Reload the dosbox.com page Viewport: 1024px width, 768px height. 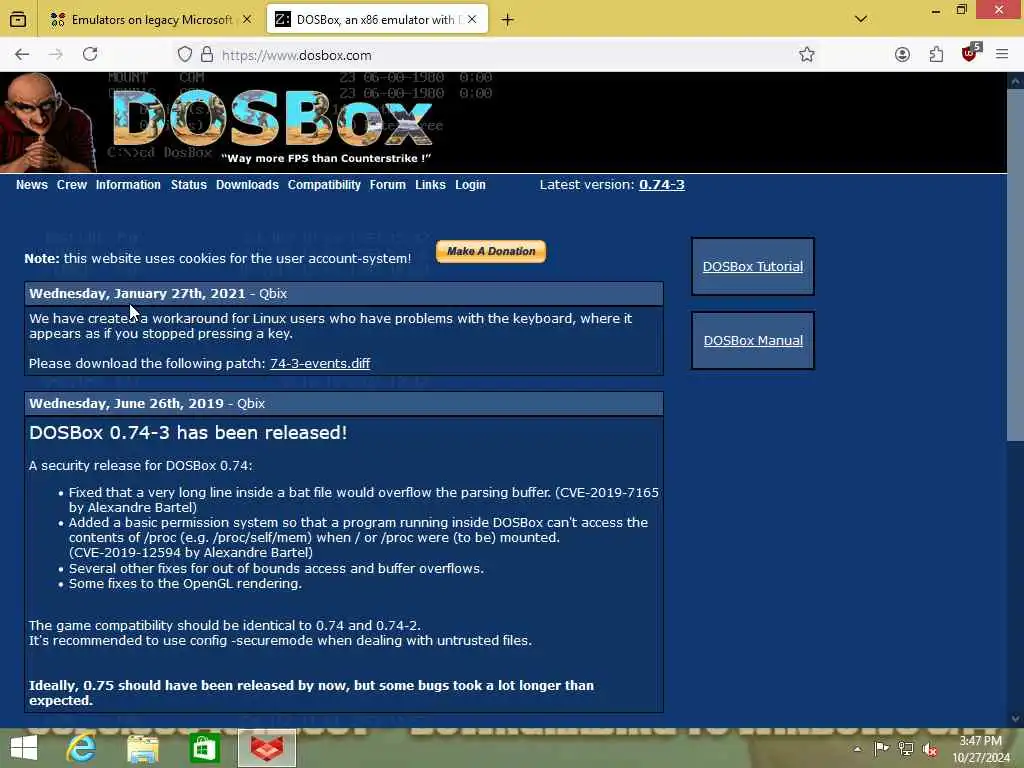coord(90,54)
